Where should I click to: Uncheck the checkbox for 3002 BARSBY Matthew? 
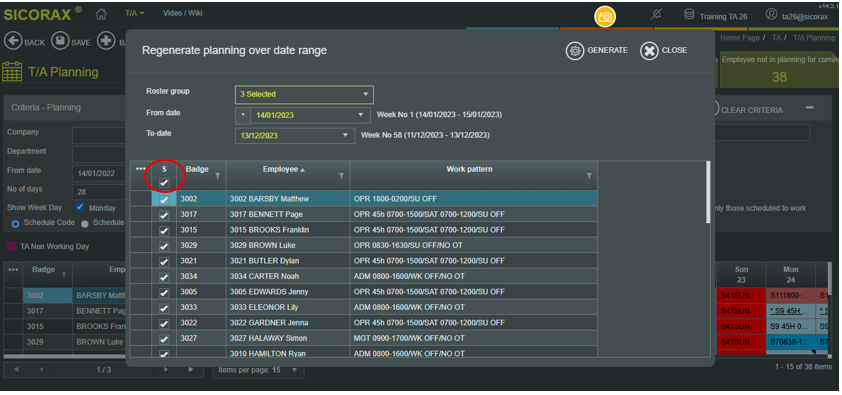click(164, 200)
